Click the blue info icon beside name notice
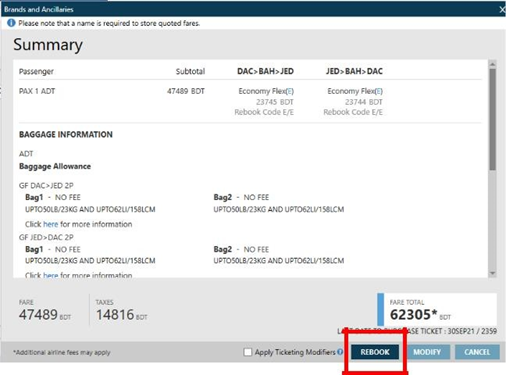506x375 pixels. click(11, 23)
